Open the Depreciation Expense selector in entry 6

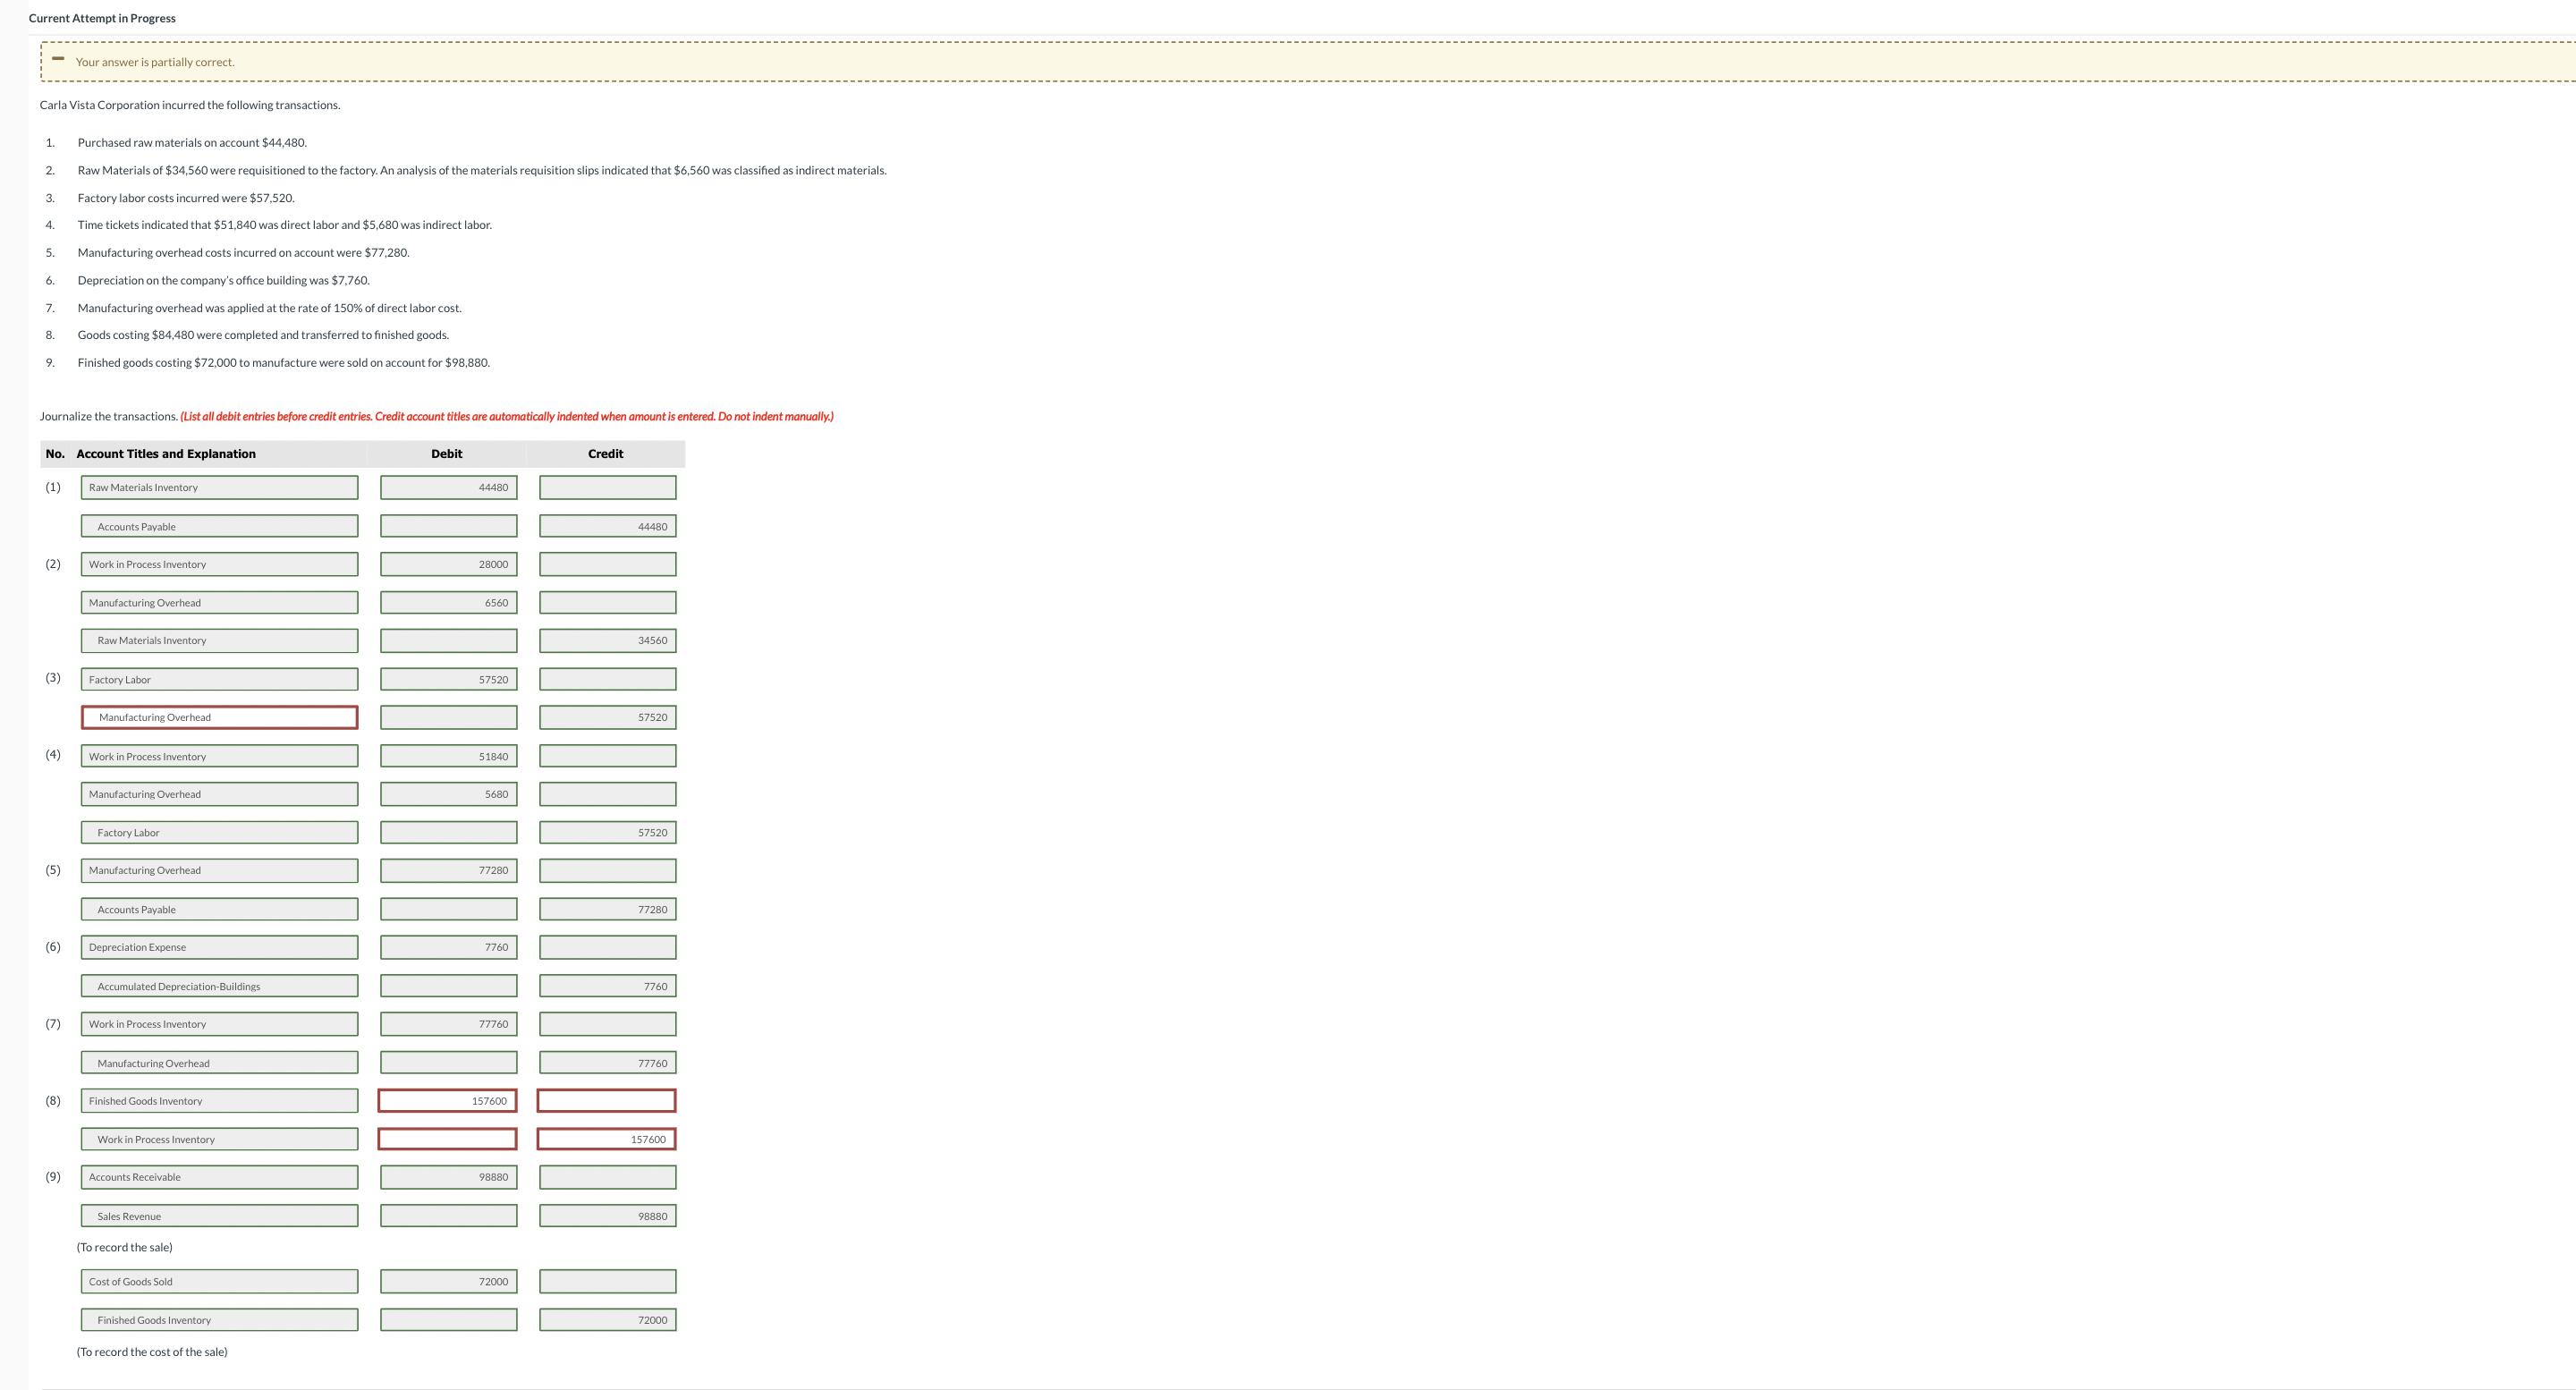[219, 947]
